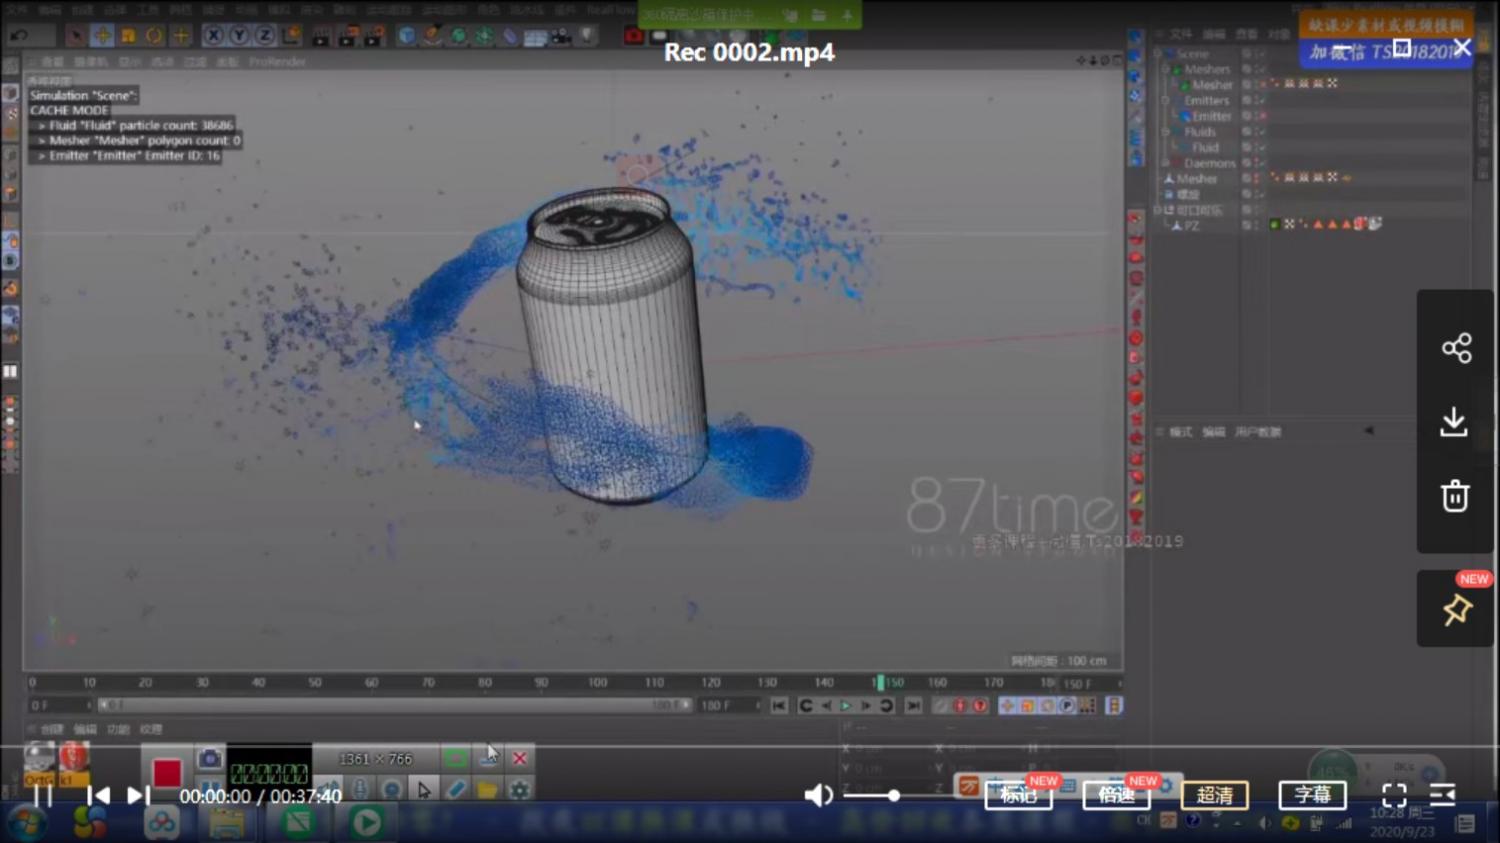This screenshot has height=843, width=1500.
Task: Skip to the next video
Action: [138, 795]
